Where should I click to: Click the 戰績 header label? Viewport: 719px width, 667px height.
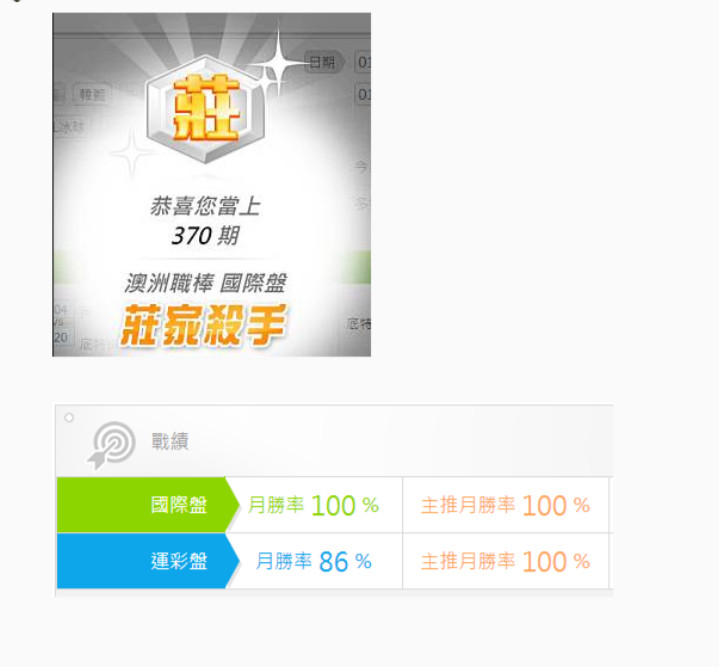[170, 441]
